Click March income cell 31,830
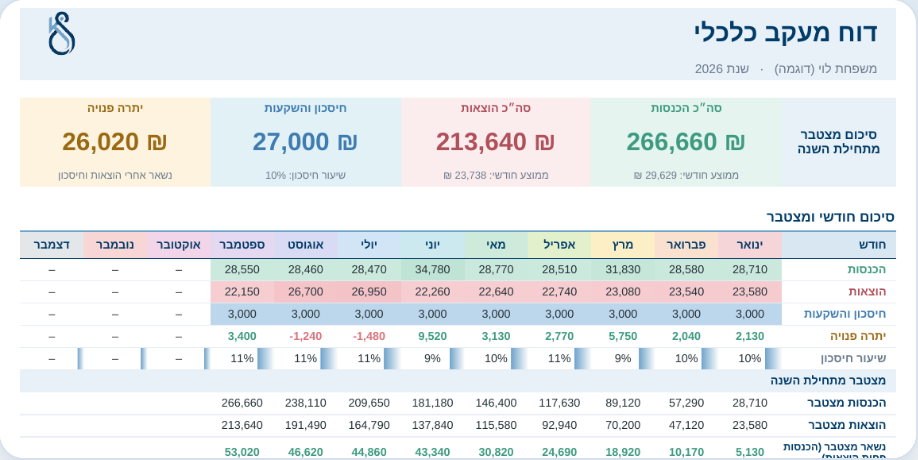The image size is (918, 460). point(623,270)
